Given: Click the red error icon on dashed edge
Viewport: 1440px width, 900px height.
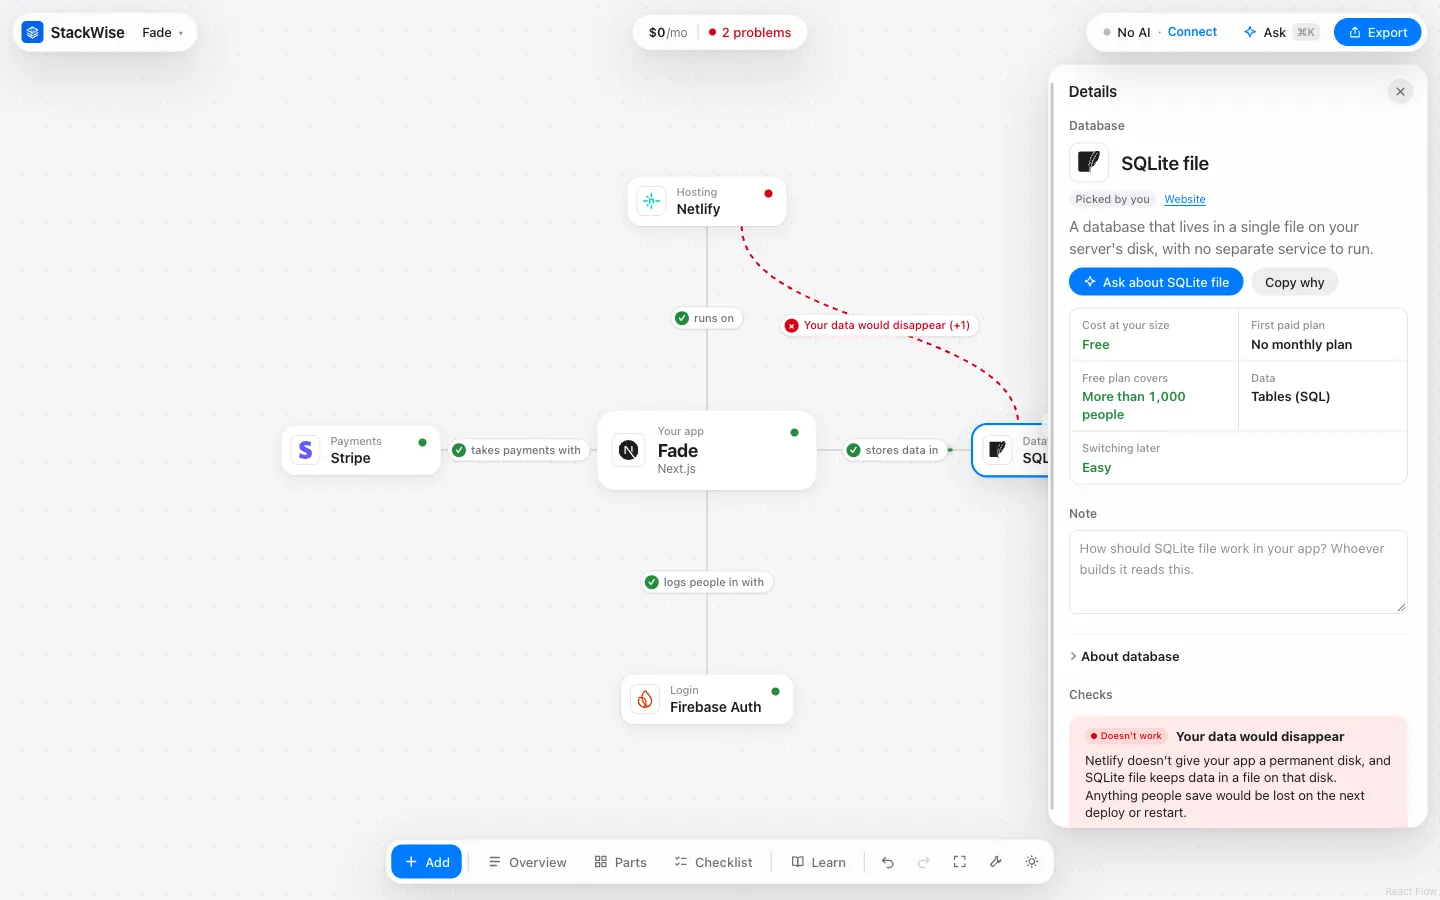Looking at the screenshot, I should point(792,325).
